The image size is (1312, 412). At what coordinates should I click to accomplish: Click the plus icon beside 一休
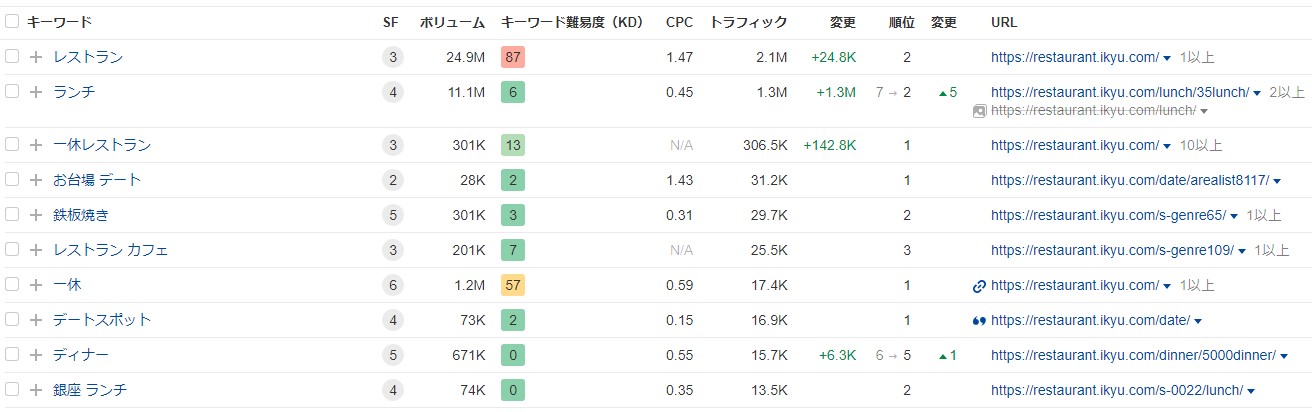[x=36, y=285]
